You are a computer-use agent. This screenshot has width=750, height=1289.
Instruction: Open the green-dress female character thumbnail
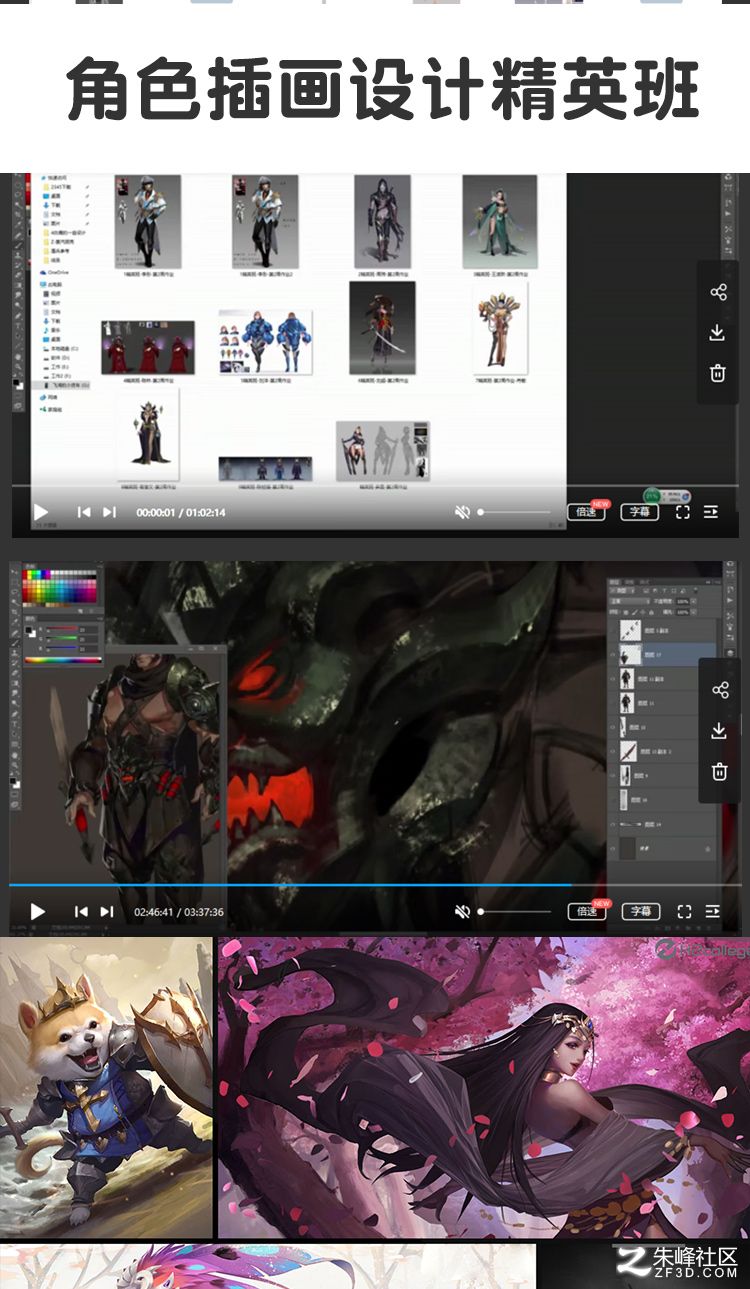pos(500,222)
